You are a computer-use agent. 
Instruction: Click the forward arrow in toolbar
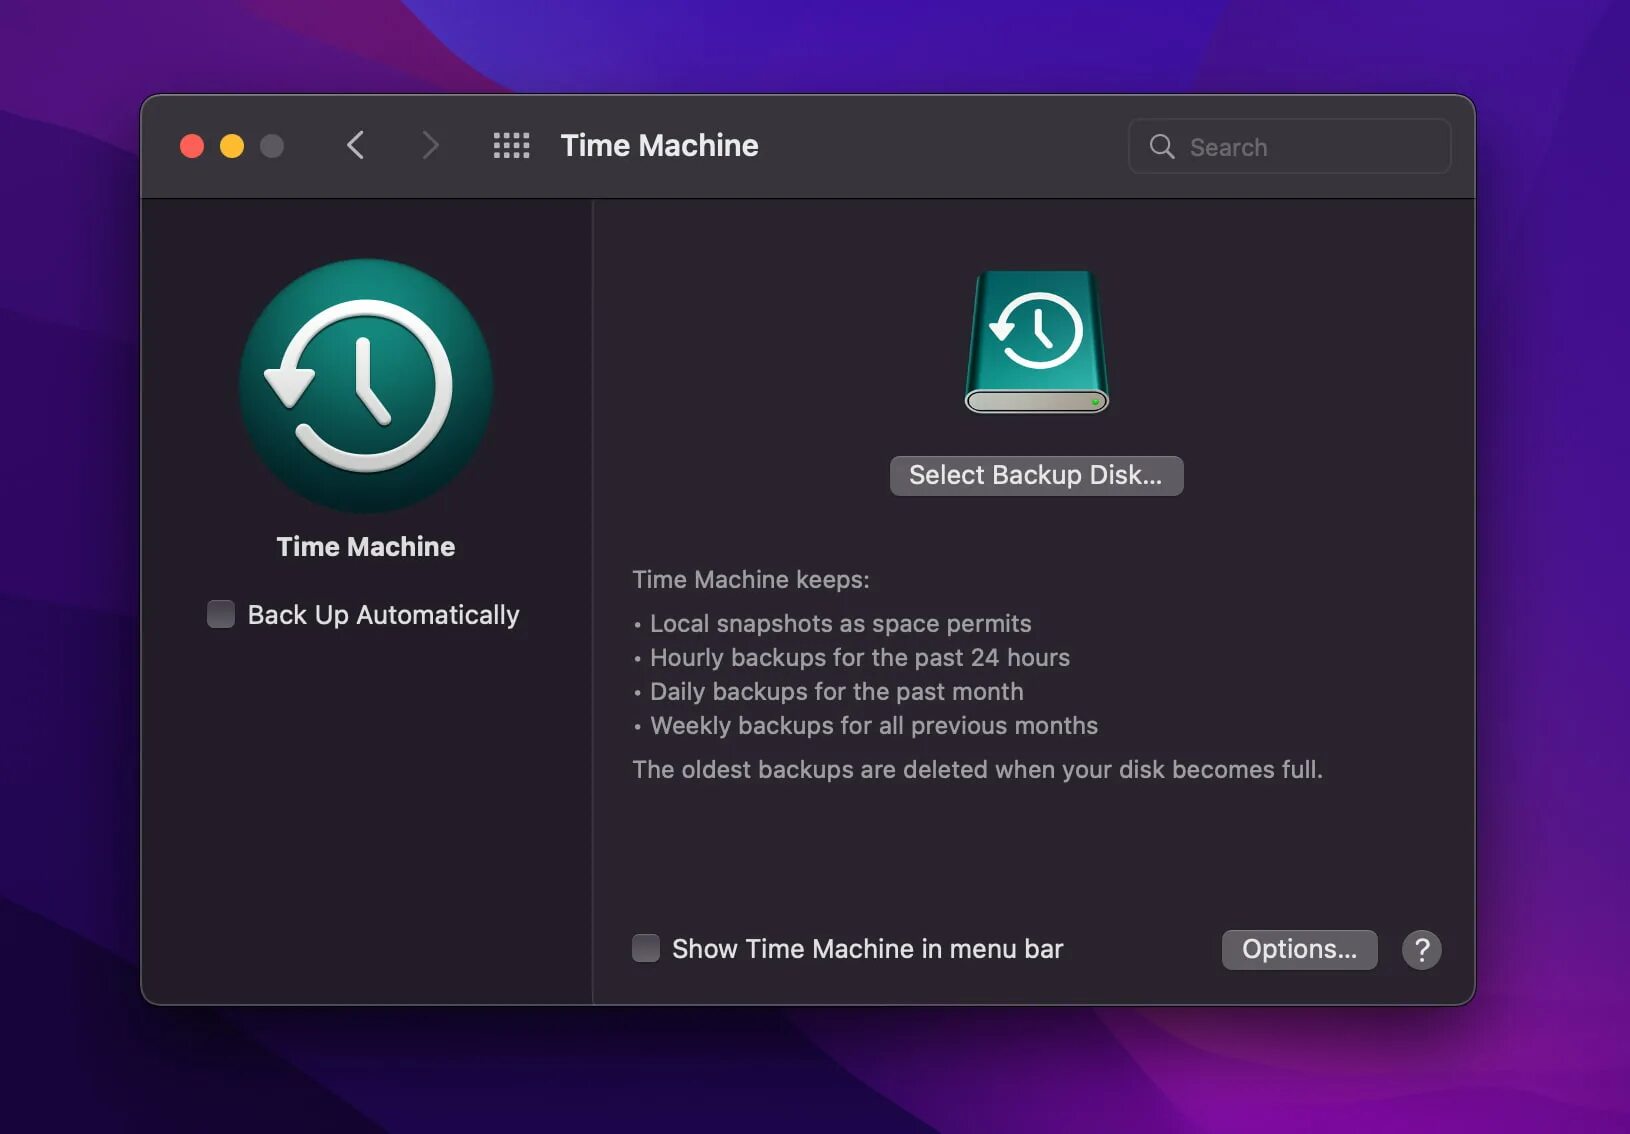[x=430, y=146]
